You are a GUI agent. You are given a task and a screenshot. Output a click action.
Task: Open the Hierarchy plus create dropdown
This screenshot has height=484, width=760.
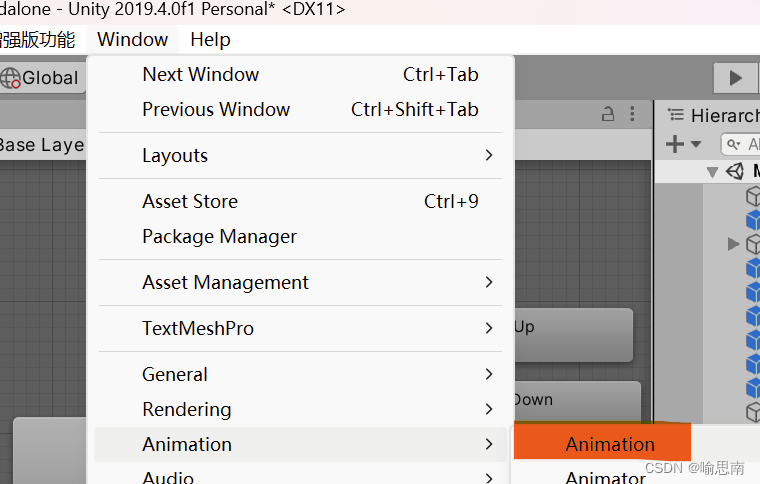(683, 144)
